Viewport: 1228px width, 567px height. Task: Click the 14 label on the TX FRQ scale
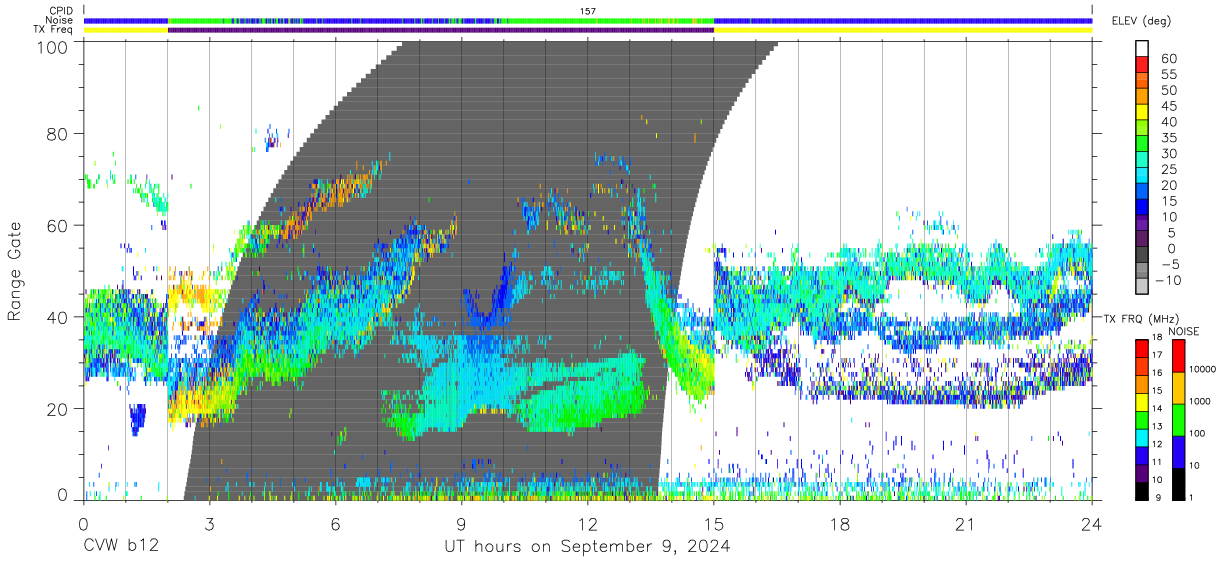point(1157,410)
